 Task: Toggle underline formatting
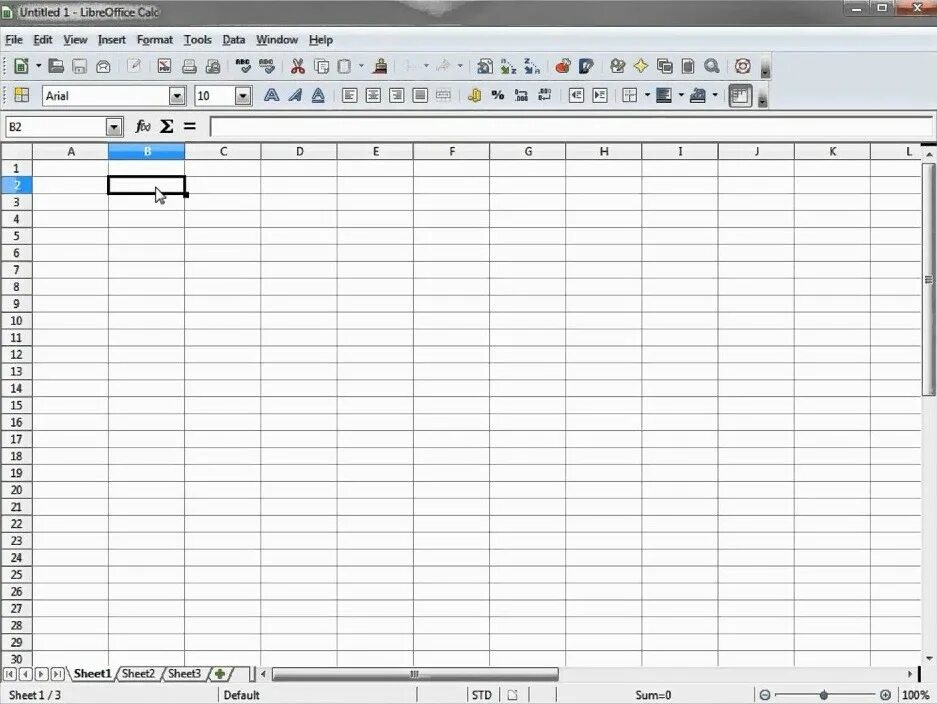(x=318, y=96)
